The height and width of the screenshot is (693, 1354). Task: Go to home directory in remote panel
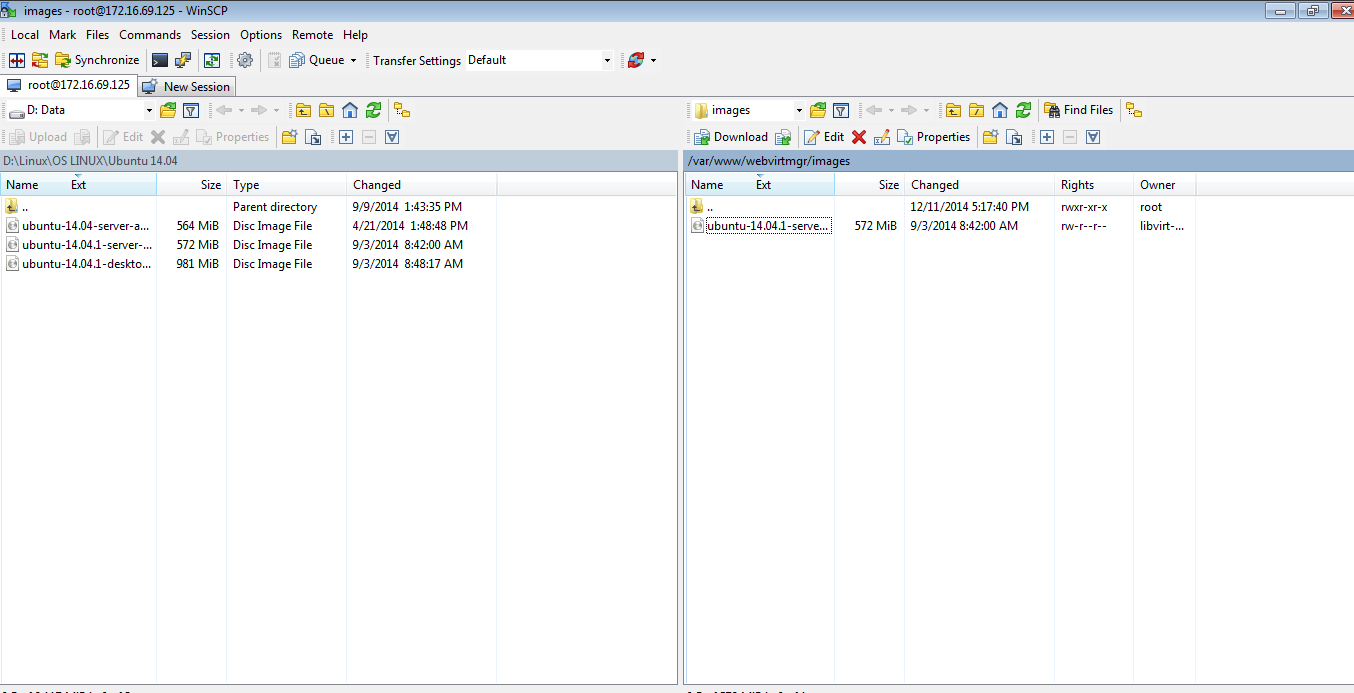1000,110
